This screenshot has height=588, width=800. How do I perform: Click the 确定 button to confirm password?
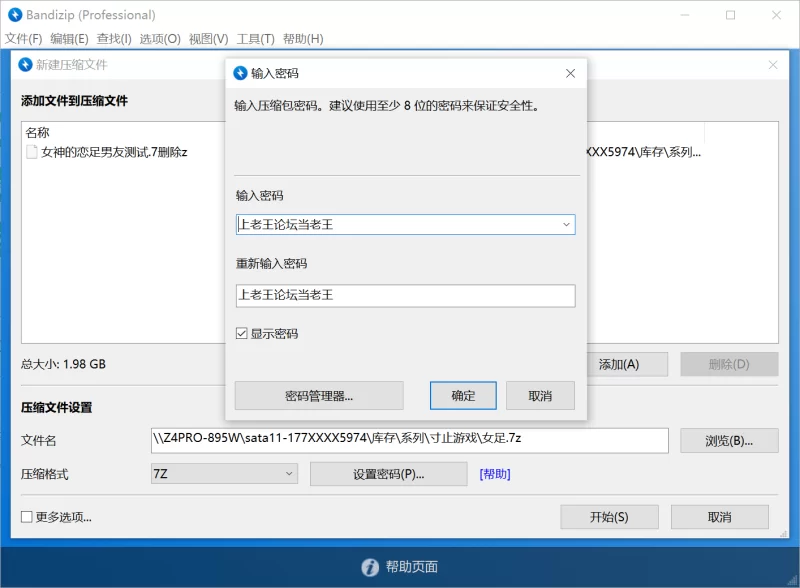pos(462,395)
